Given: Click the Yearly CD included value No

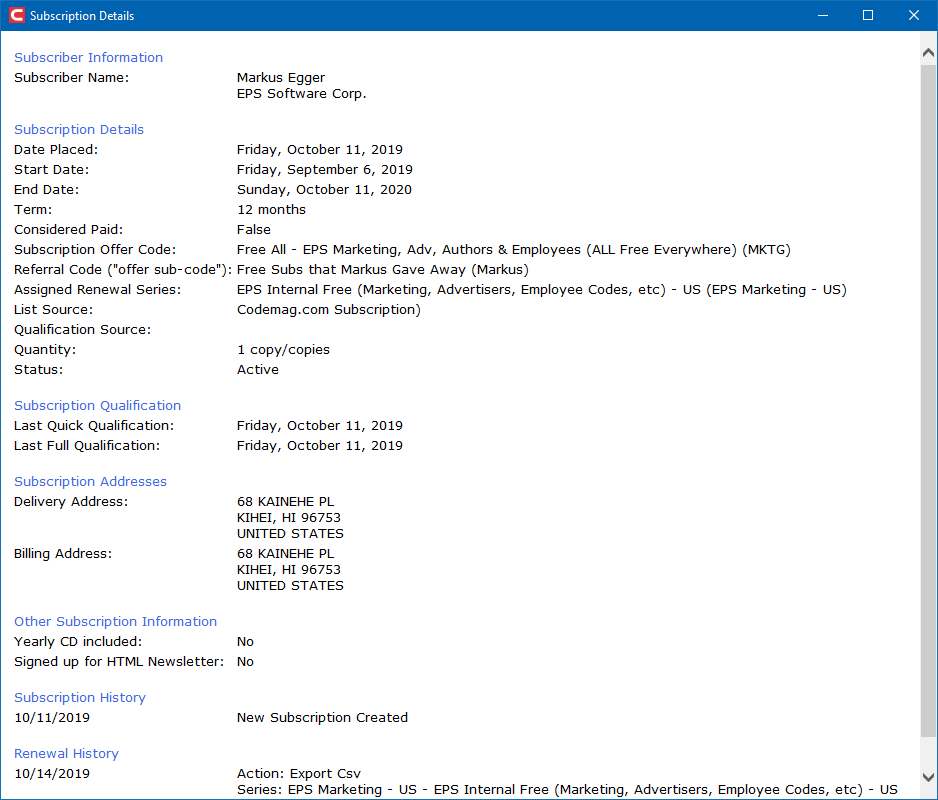Looking at the screenshot, I should point(245,641).
